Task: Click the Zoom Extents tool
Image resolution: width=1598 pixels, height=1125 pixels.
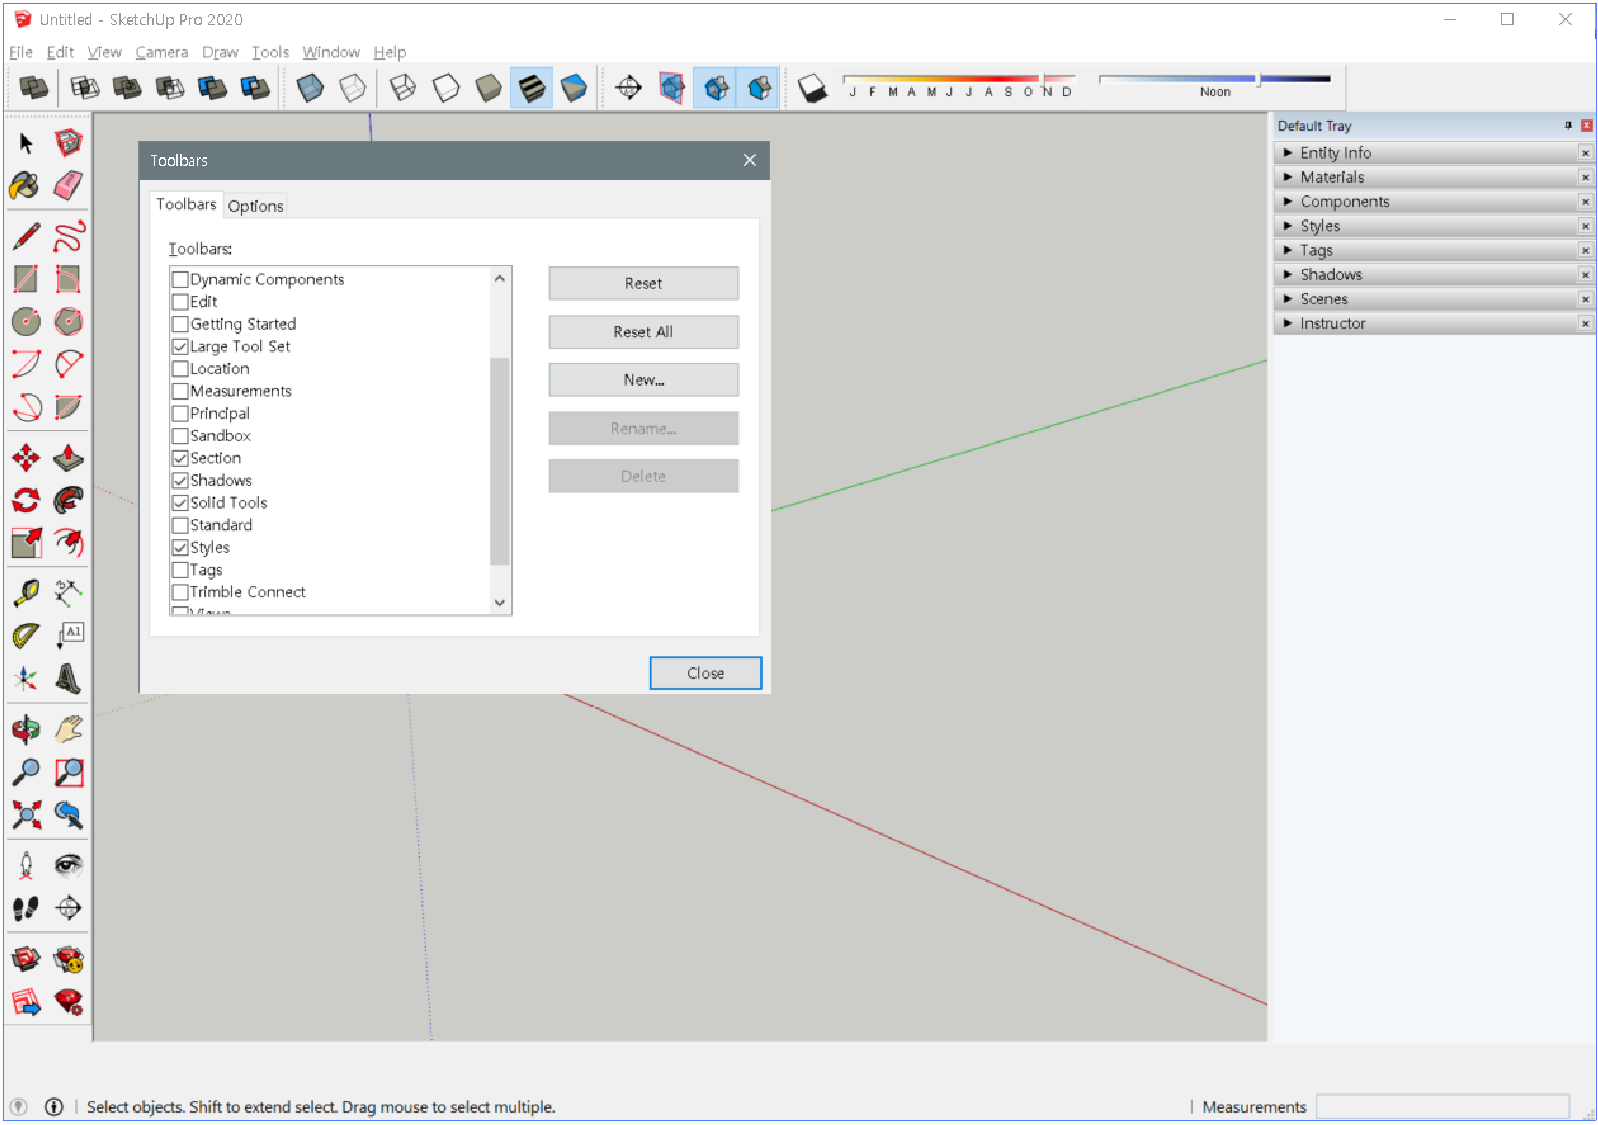Action: [x=26, y=815]
